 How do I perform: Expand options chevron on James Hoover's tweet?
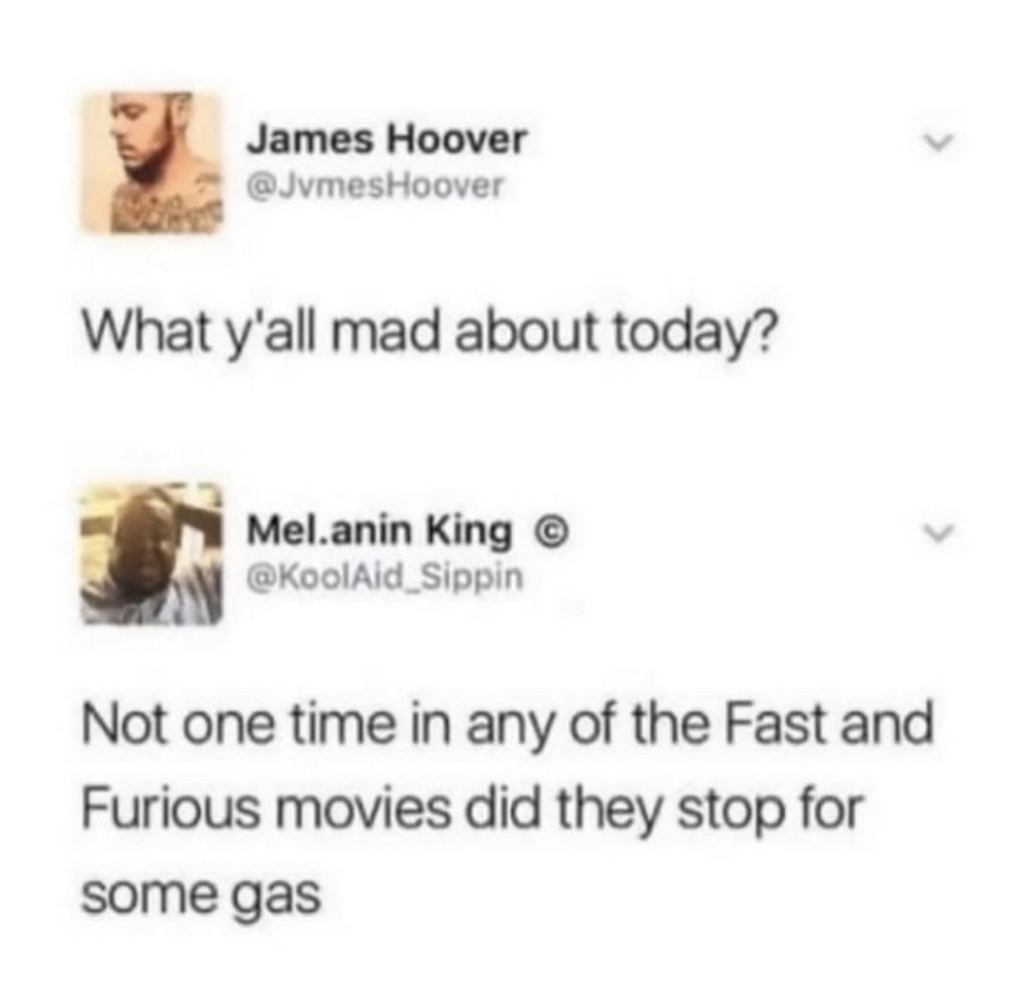(x=939, y=141)
